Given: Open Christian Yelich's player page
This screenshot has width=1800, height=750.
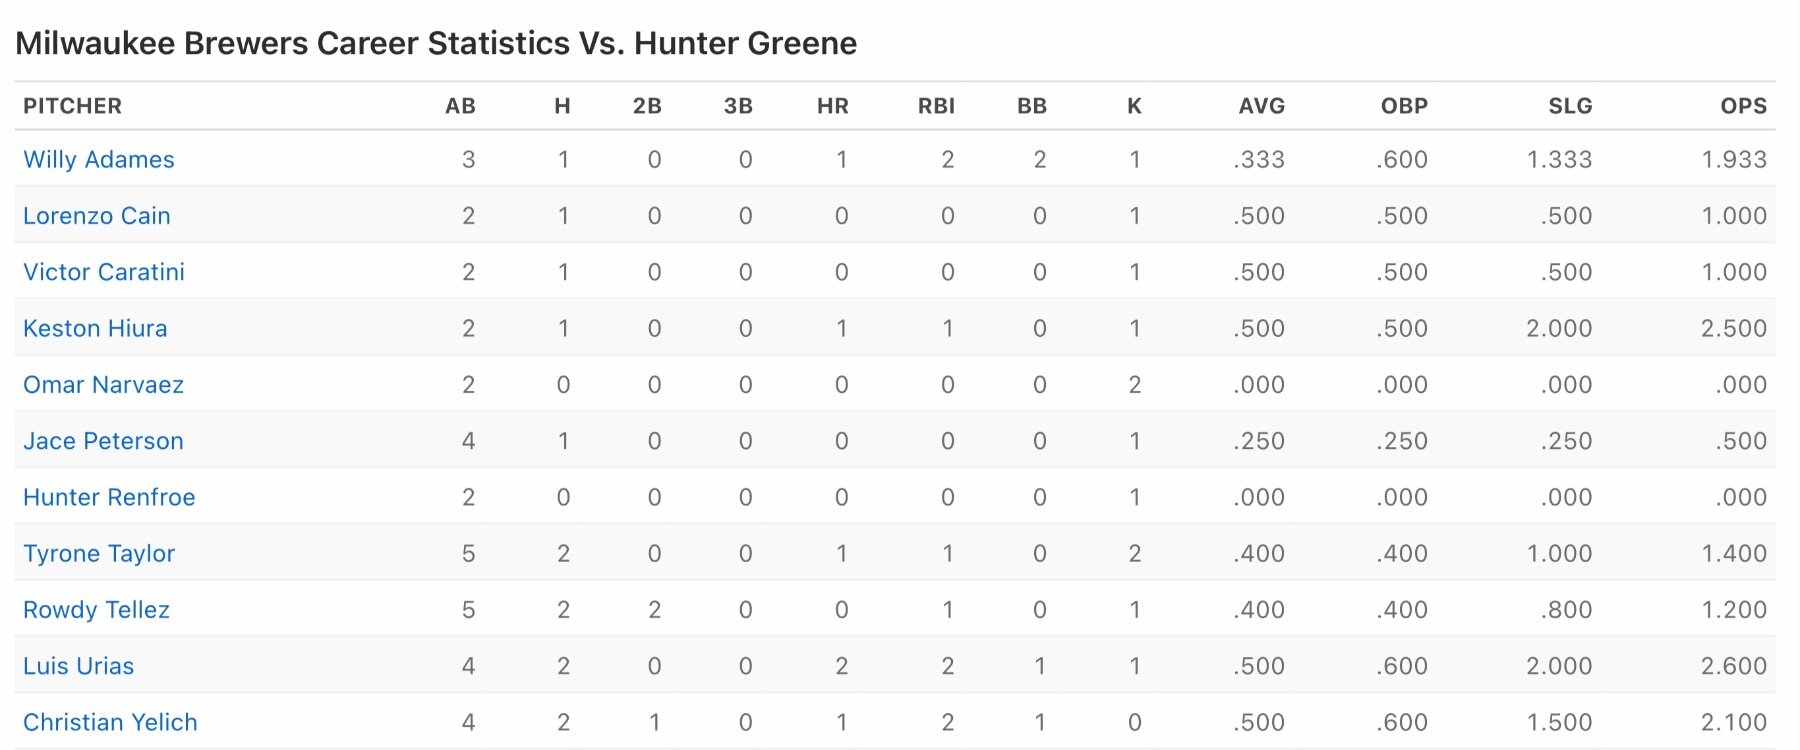Looking at the screenshot, I should click(x=110, y=722).
